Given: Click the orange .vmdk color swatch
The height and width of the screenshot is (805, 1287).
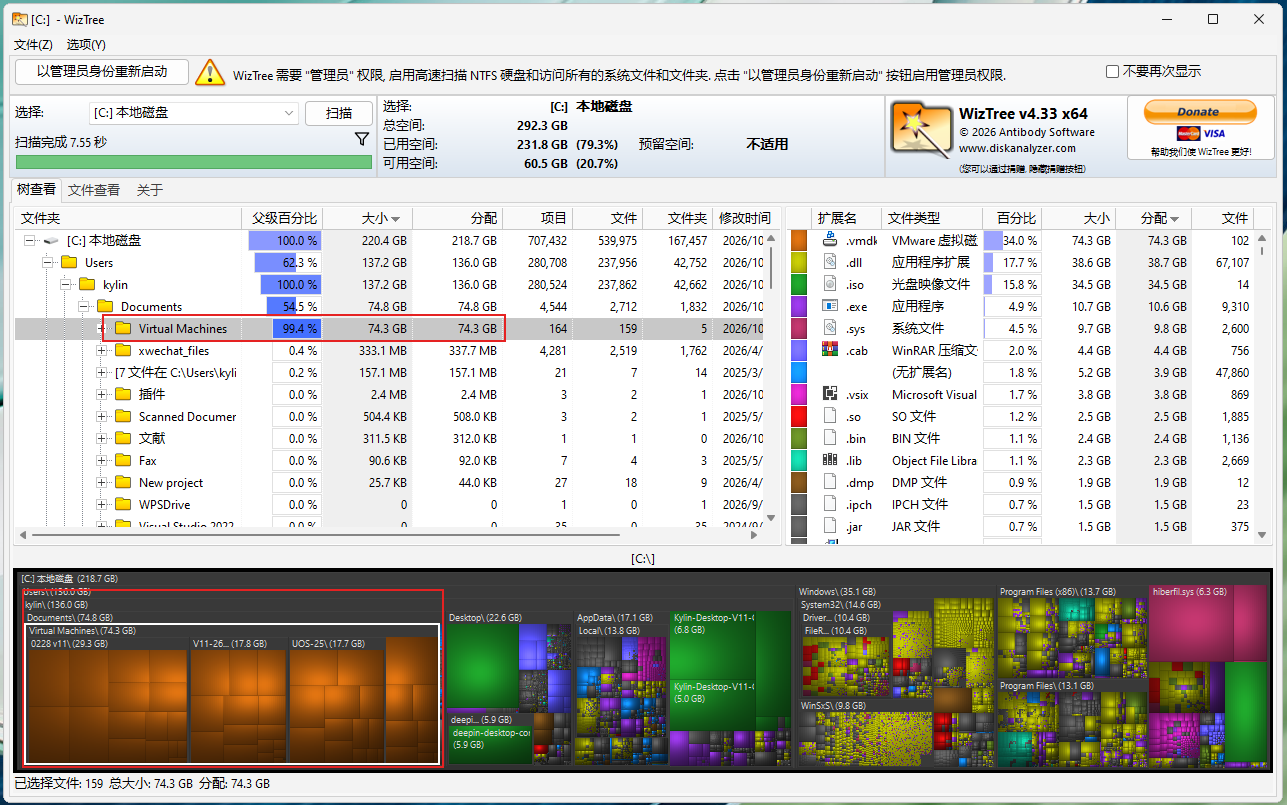Looking at the screenshot, I should point(799,240).
